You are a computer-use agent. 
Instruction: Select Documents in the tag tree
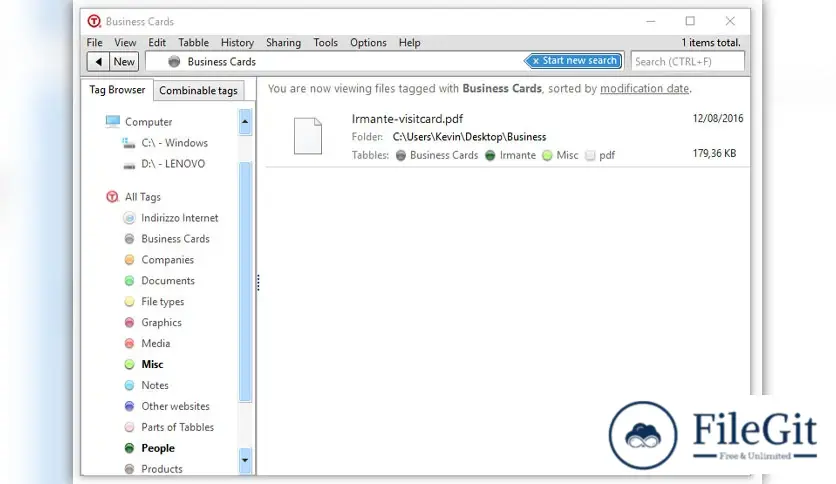[x=168, y=280]
